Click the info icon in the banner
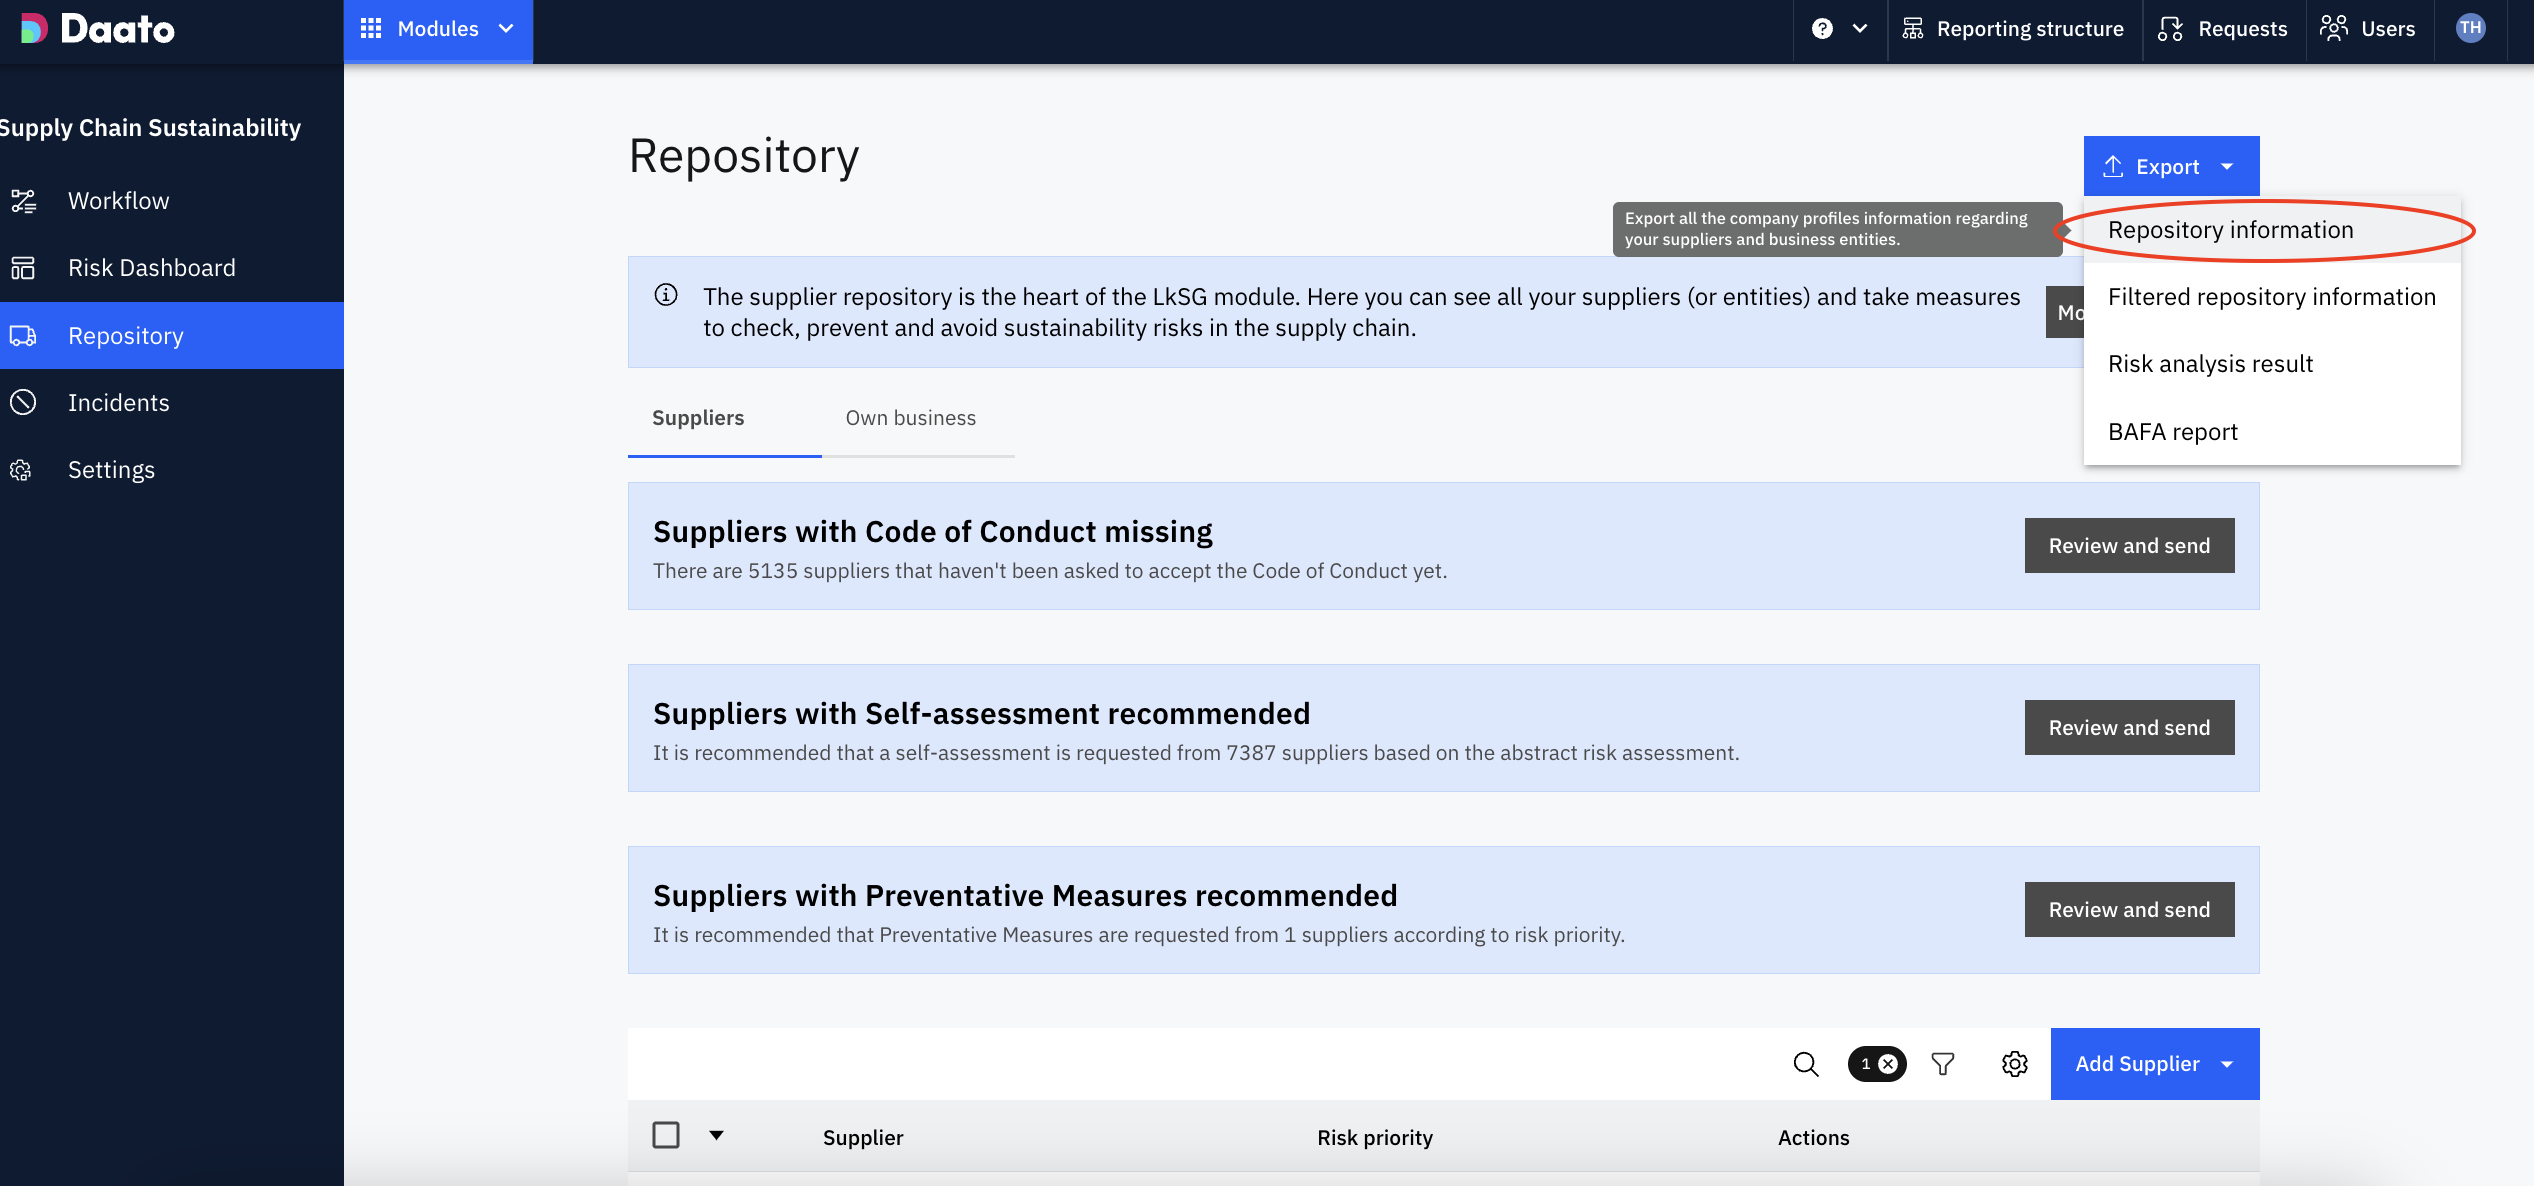Image resolution: width=2534 pixels, height=1186 pixels. tap(666, 295)
